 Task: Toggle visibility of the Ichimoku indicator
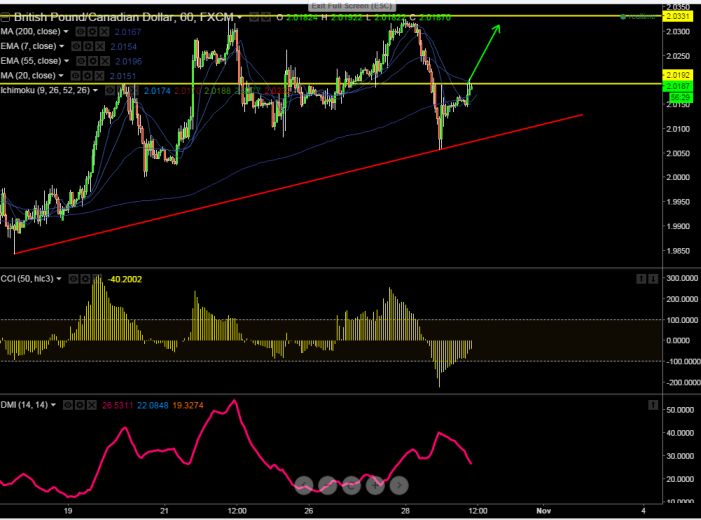pos(110,90)
